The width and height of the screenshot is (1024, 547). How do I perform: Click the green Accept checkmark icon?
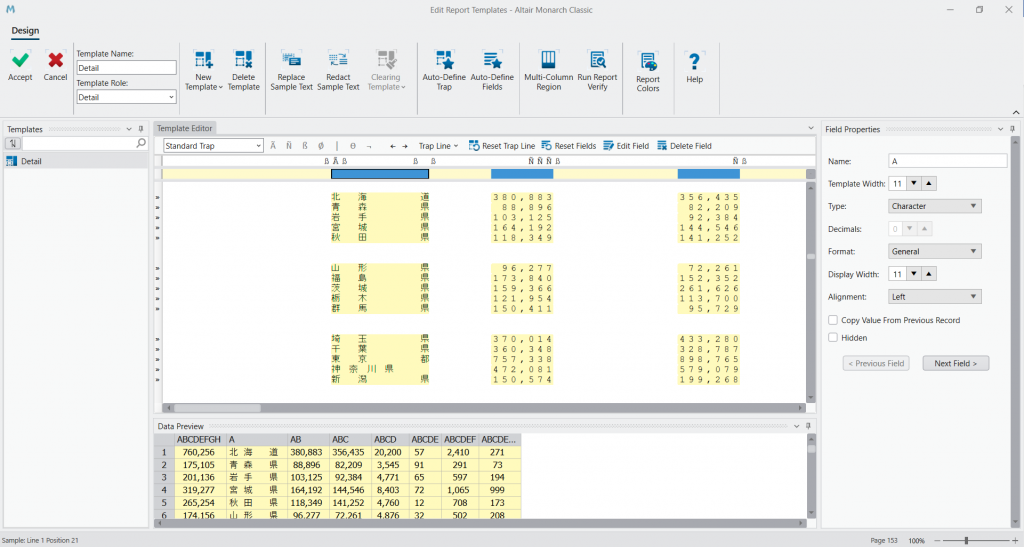coord(20,60)
